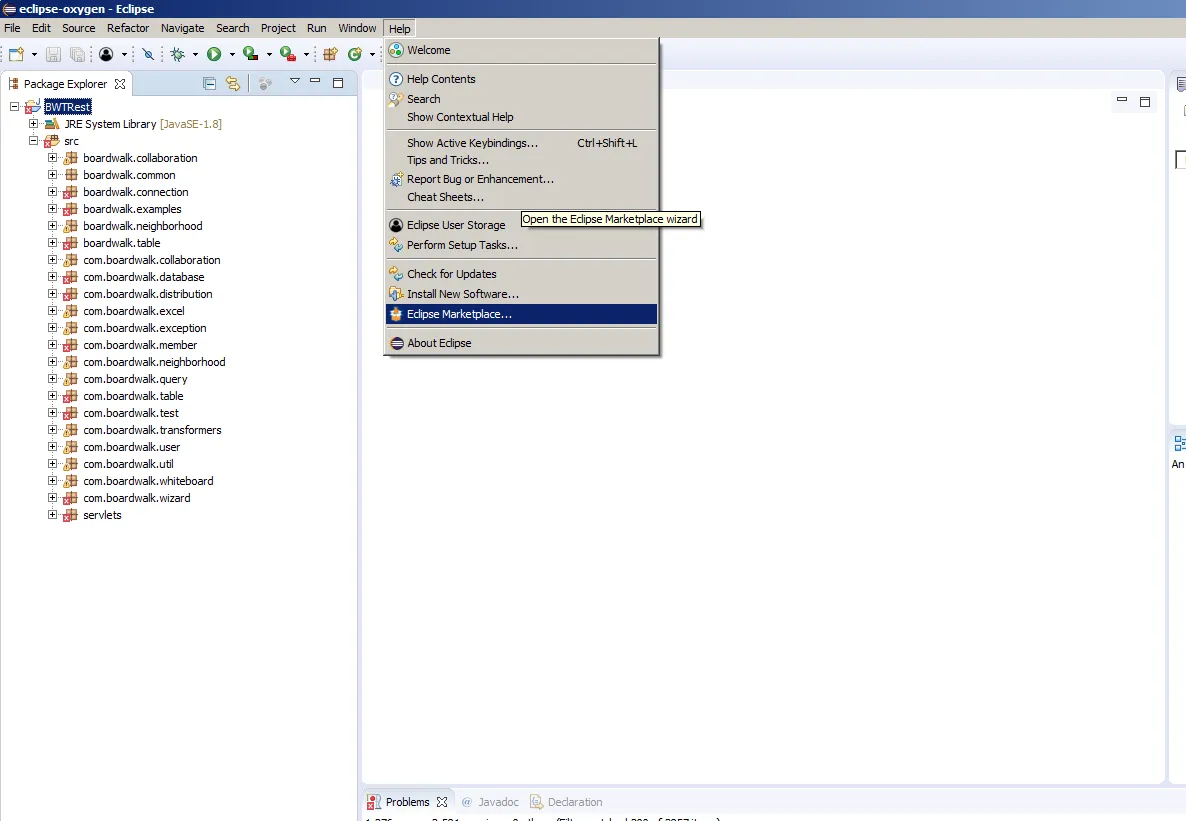
Task: Open the New Java Class dropdown arrow
Action: [x=372, y=54]
